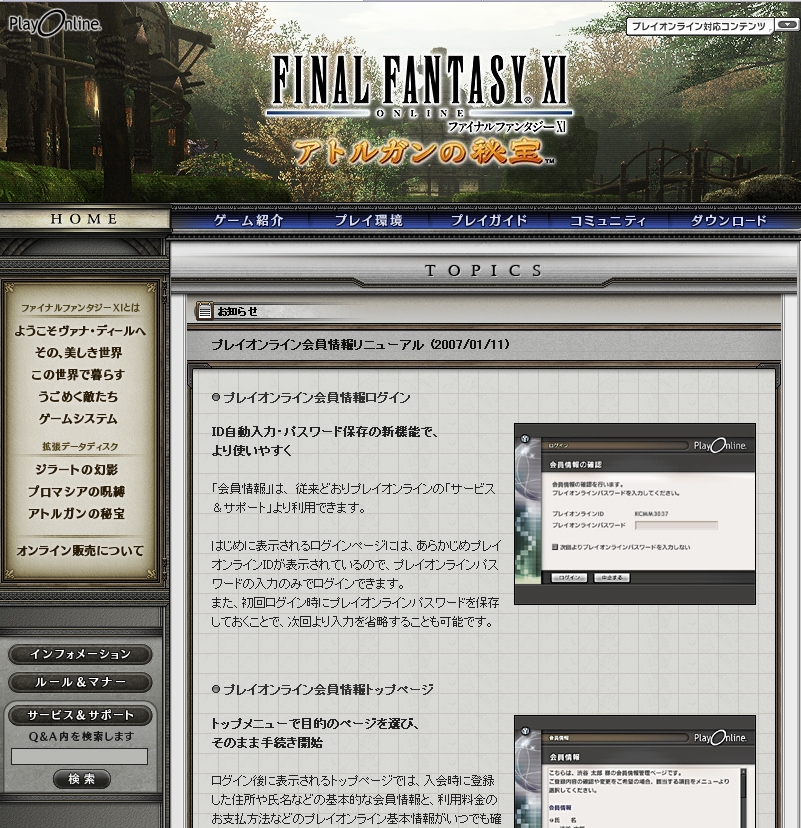Click the インフォメーション button
Image resolution: width=801 pixels, height=828 pixels.
80,654
